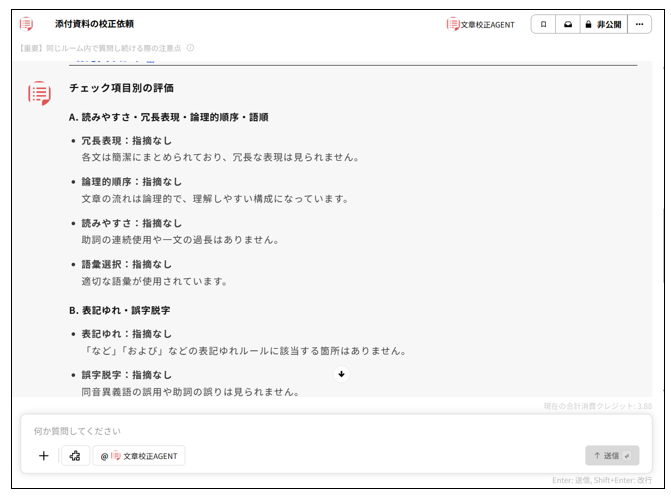The width and height of the screenshot is (671, 497).
Task: Click the agent avatar beside the response
Action: click(x=39, y=93)
